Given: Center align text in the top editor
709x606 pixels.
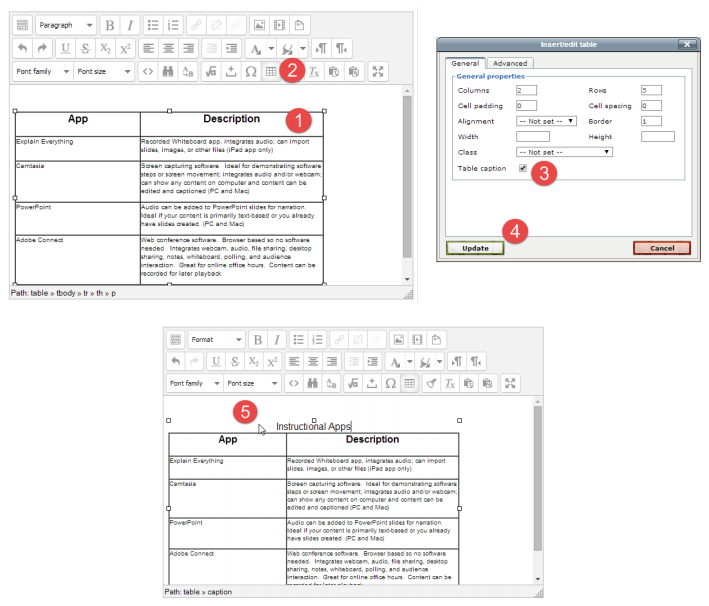Looking at the screenshot, I should pos(169,48).
